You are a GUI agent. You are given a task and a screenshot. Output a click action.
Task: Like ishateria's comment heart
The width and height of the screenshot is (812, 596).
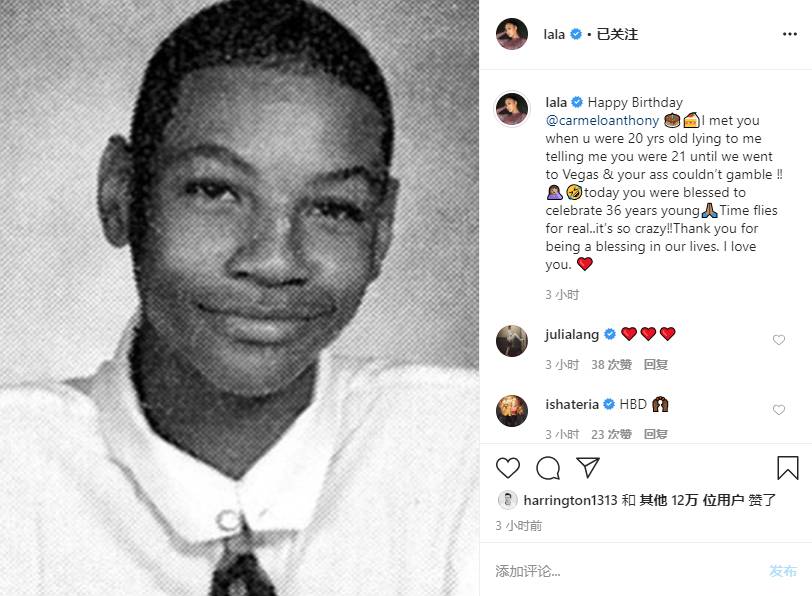[779, 410]
